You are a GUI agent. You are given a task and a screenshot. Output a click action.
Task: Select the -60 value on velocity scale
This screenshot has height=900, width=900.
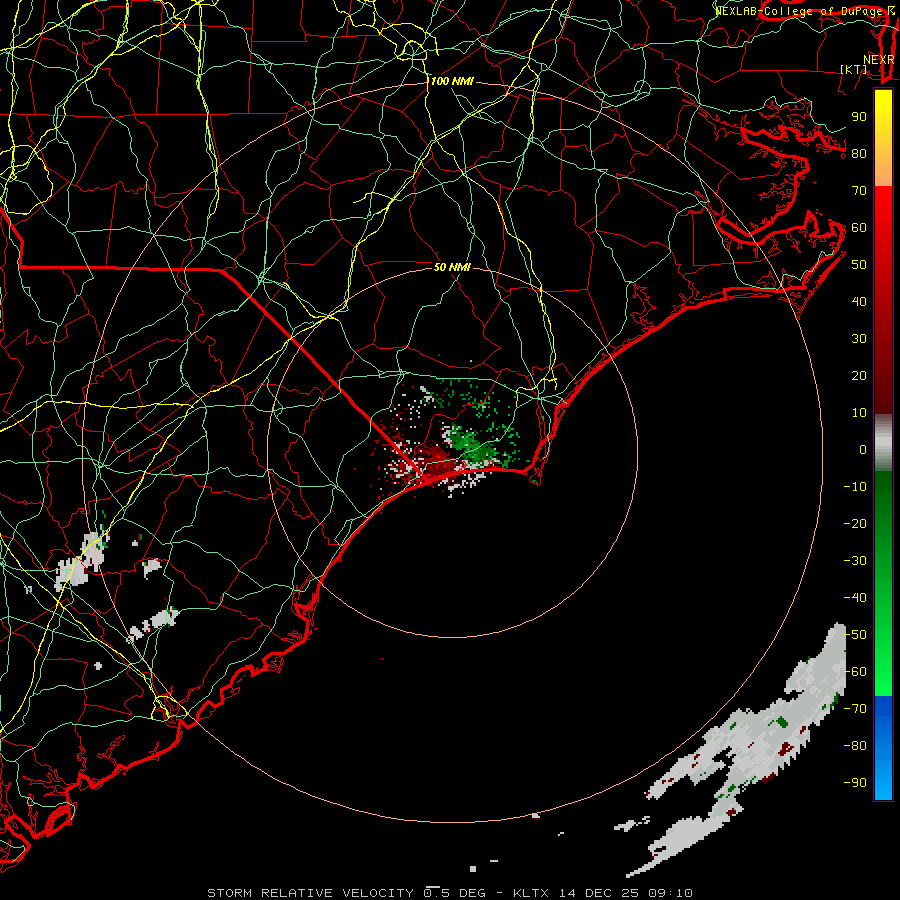[855, 672]
